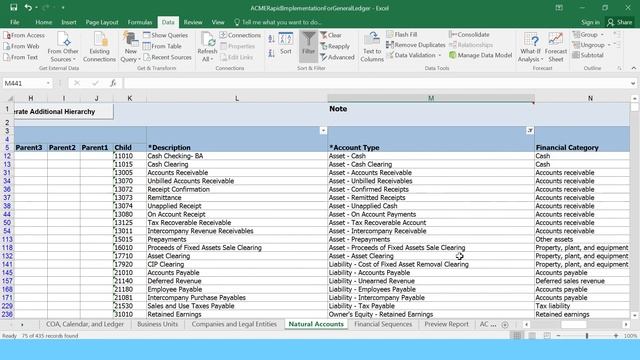Click the insert function fx icon
640x360 pixels.
point(113,83)
